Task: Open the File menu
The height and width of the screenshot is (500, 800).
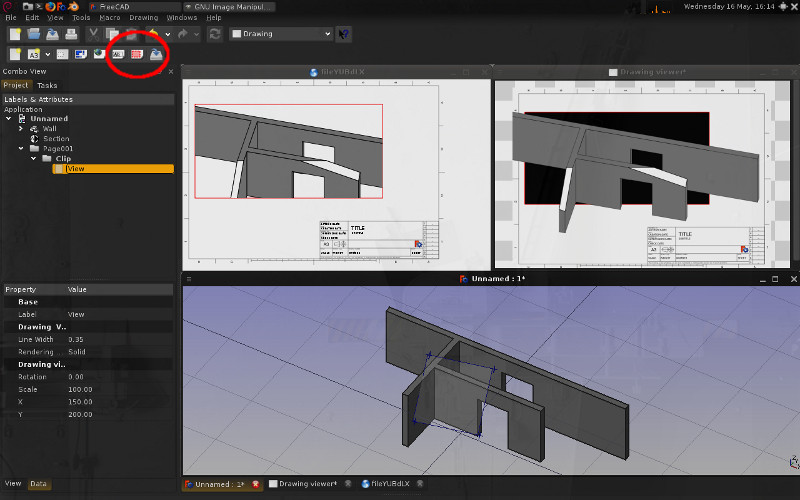Action: 11,17
